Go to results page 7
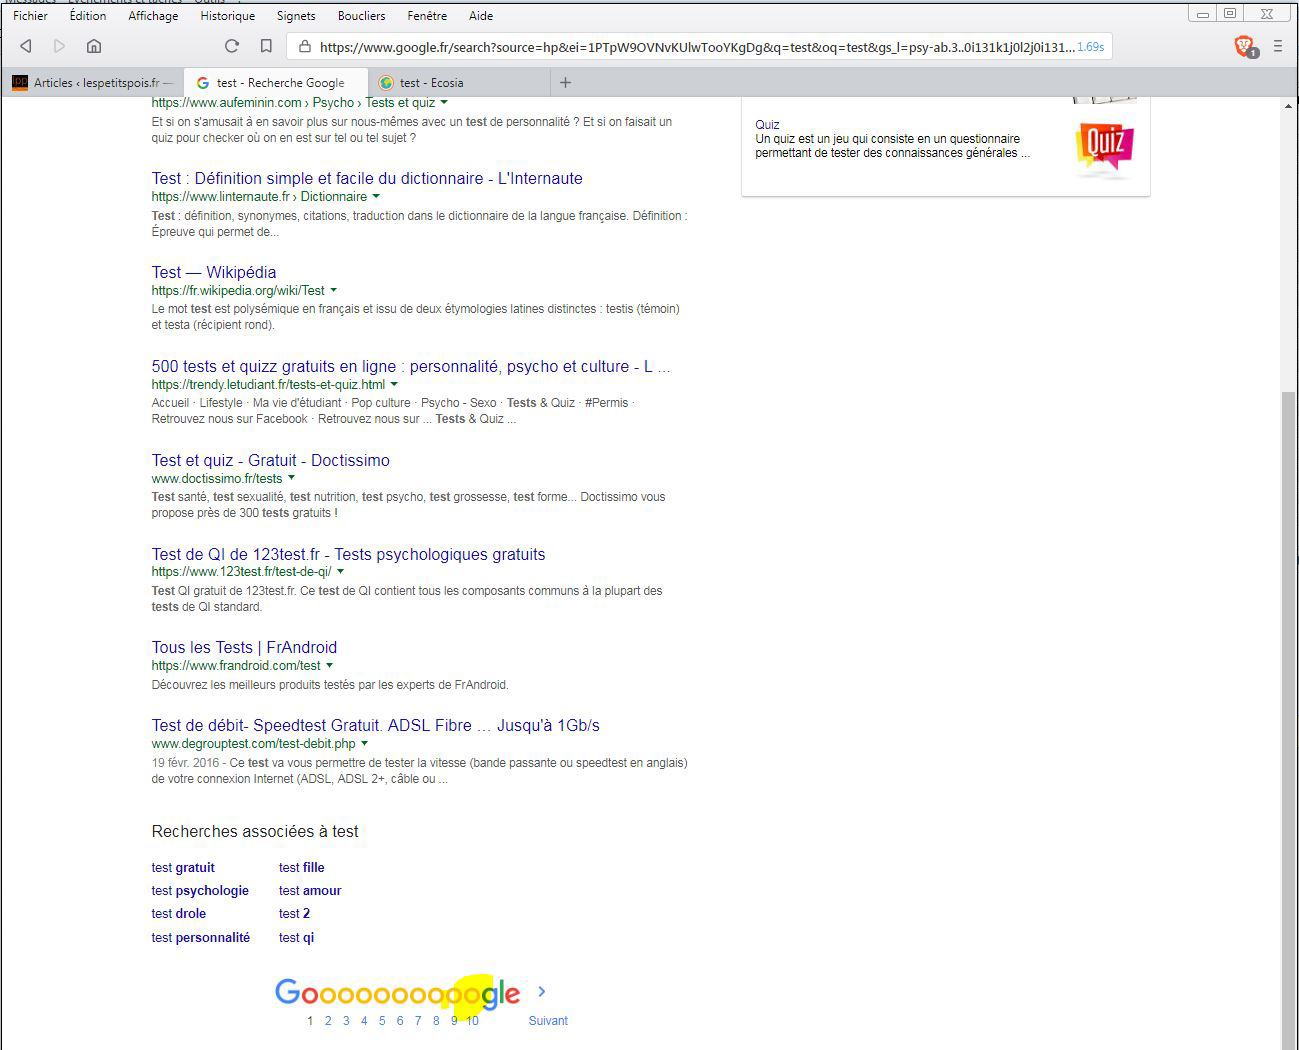1299x1050 pixels. 418,1021
